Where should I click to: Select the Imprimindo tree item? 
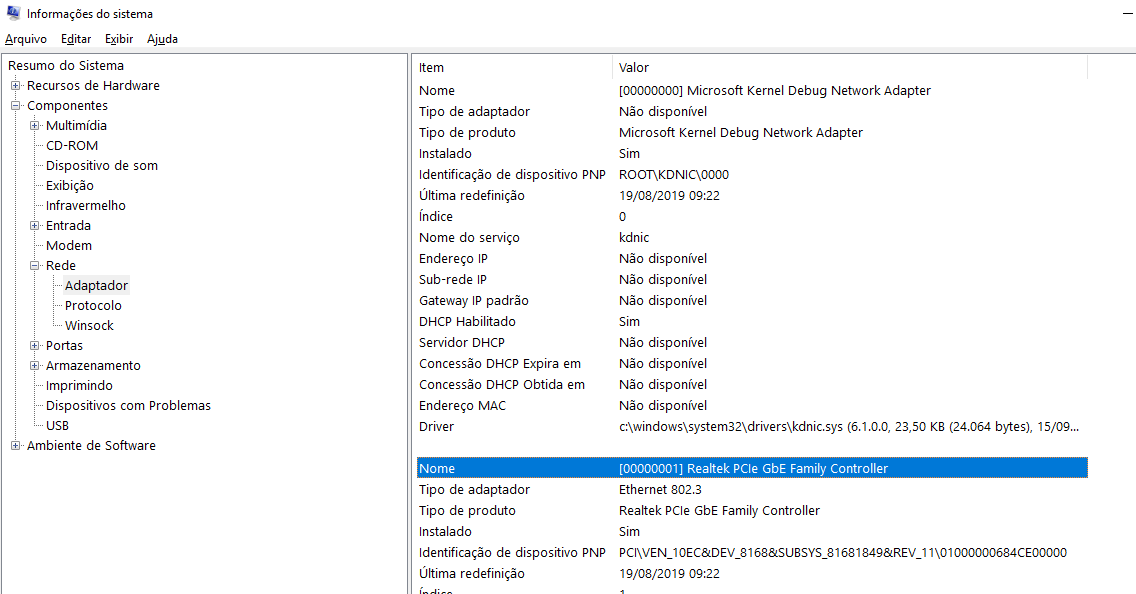pos(79,385)
